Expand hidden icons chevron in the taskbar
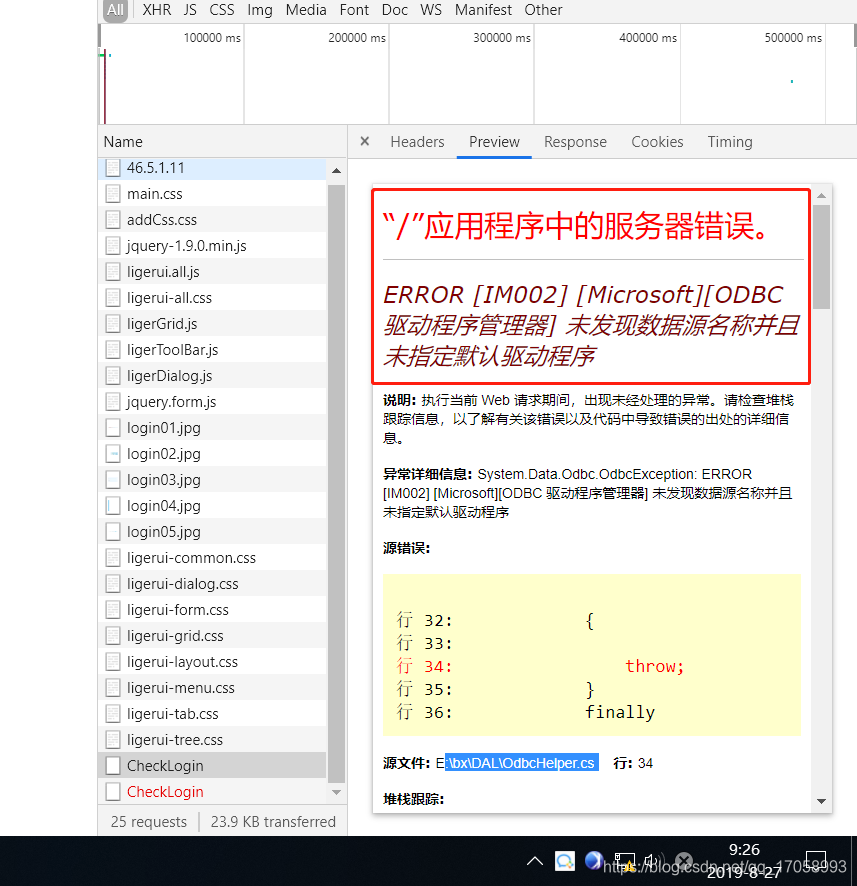 pyautogui.click(x=535, y=860)
